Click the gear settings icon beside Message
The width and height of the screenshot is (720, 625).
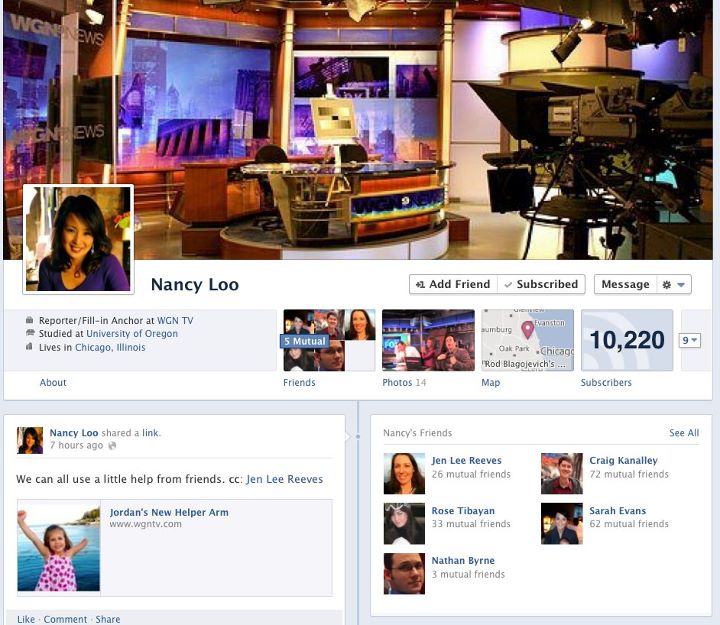tap(667, 285)
